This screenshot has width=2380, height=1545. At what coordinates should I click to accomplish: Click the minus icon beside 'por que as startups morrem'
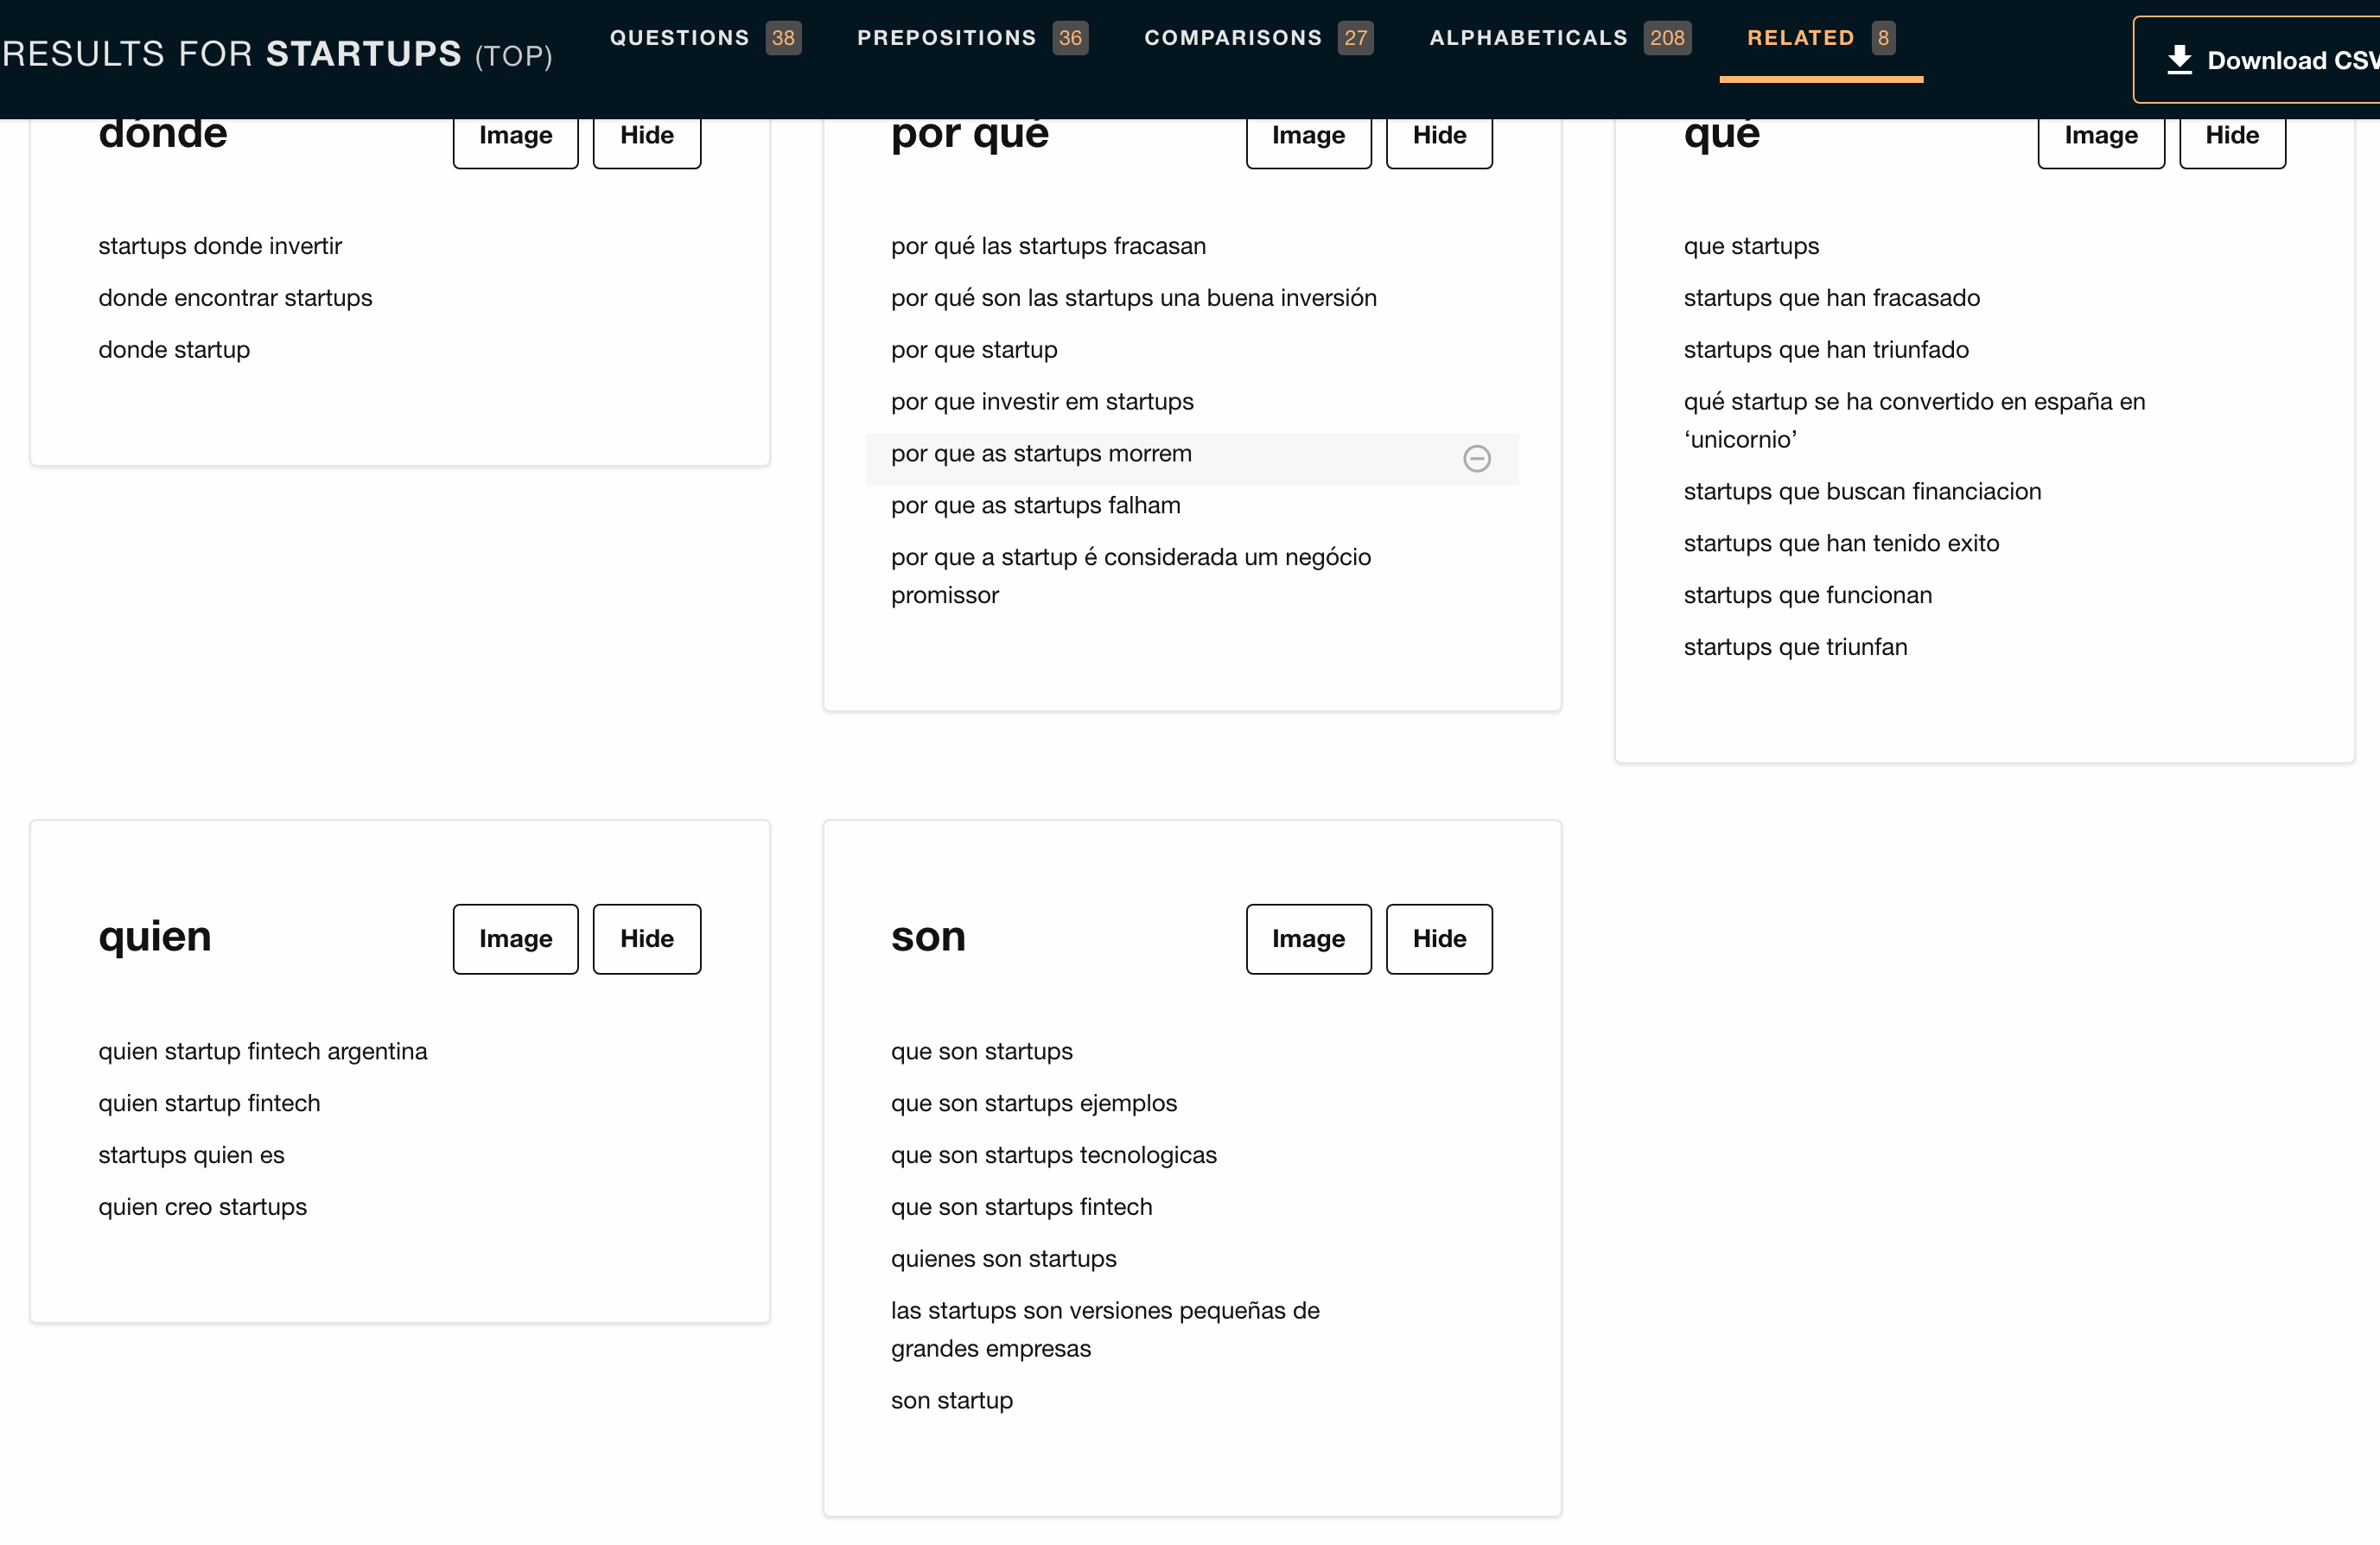click(1476, 458)
